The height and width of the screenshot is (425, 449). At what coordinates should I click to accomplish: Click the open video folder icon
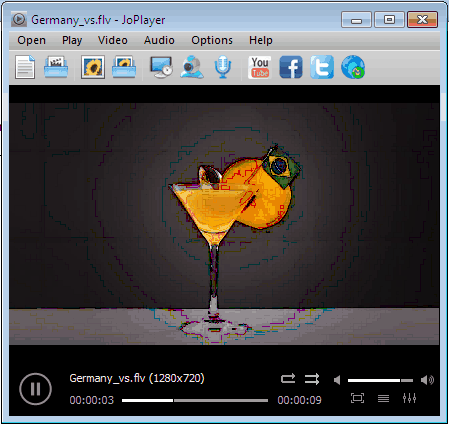click(x=56, y=67)
